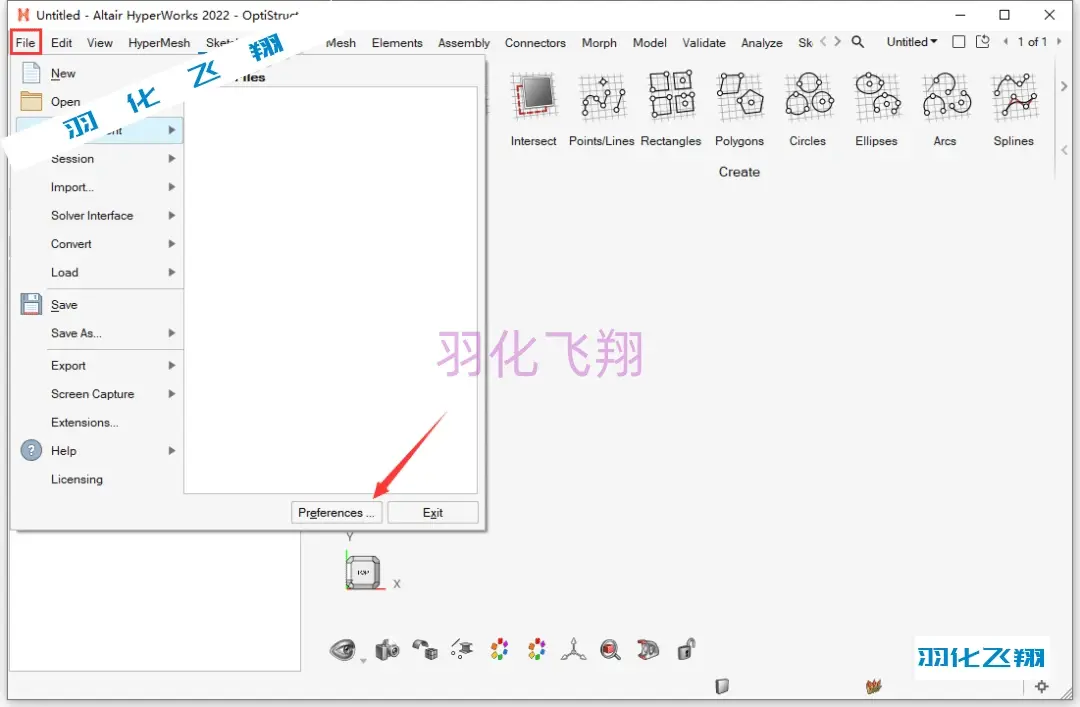Click the crosshair snap icon in status bar
The image size is (1080, 707).
click(x=1041, y=686)
